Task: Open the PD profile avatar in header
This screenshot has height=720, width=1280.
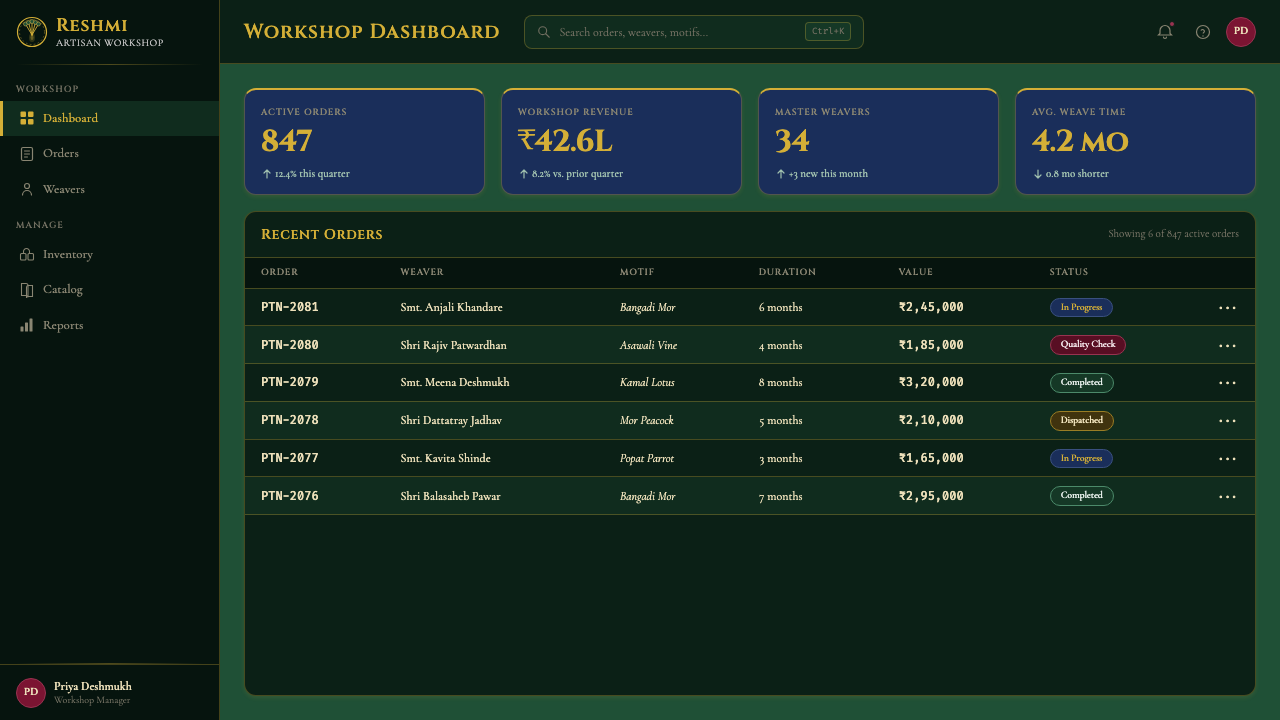Action: pos(1241,32)
